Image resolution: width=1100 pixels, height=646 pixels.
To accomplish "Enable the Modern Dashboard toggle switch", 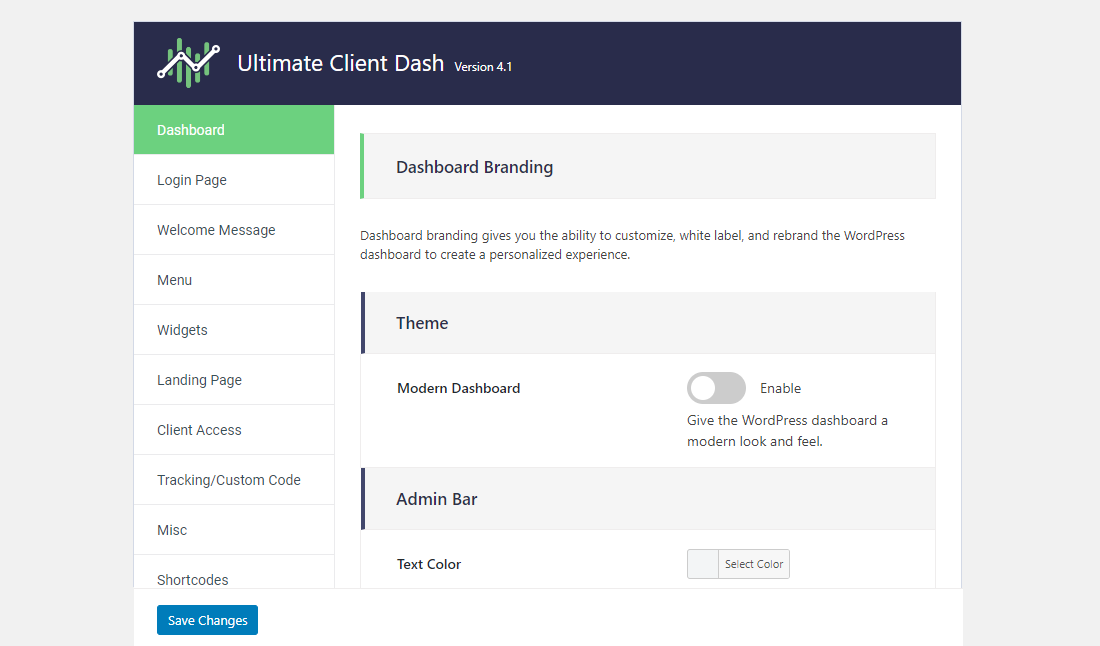I will 716,388.
